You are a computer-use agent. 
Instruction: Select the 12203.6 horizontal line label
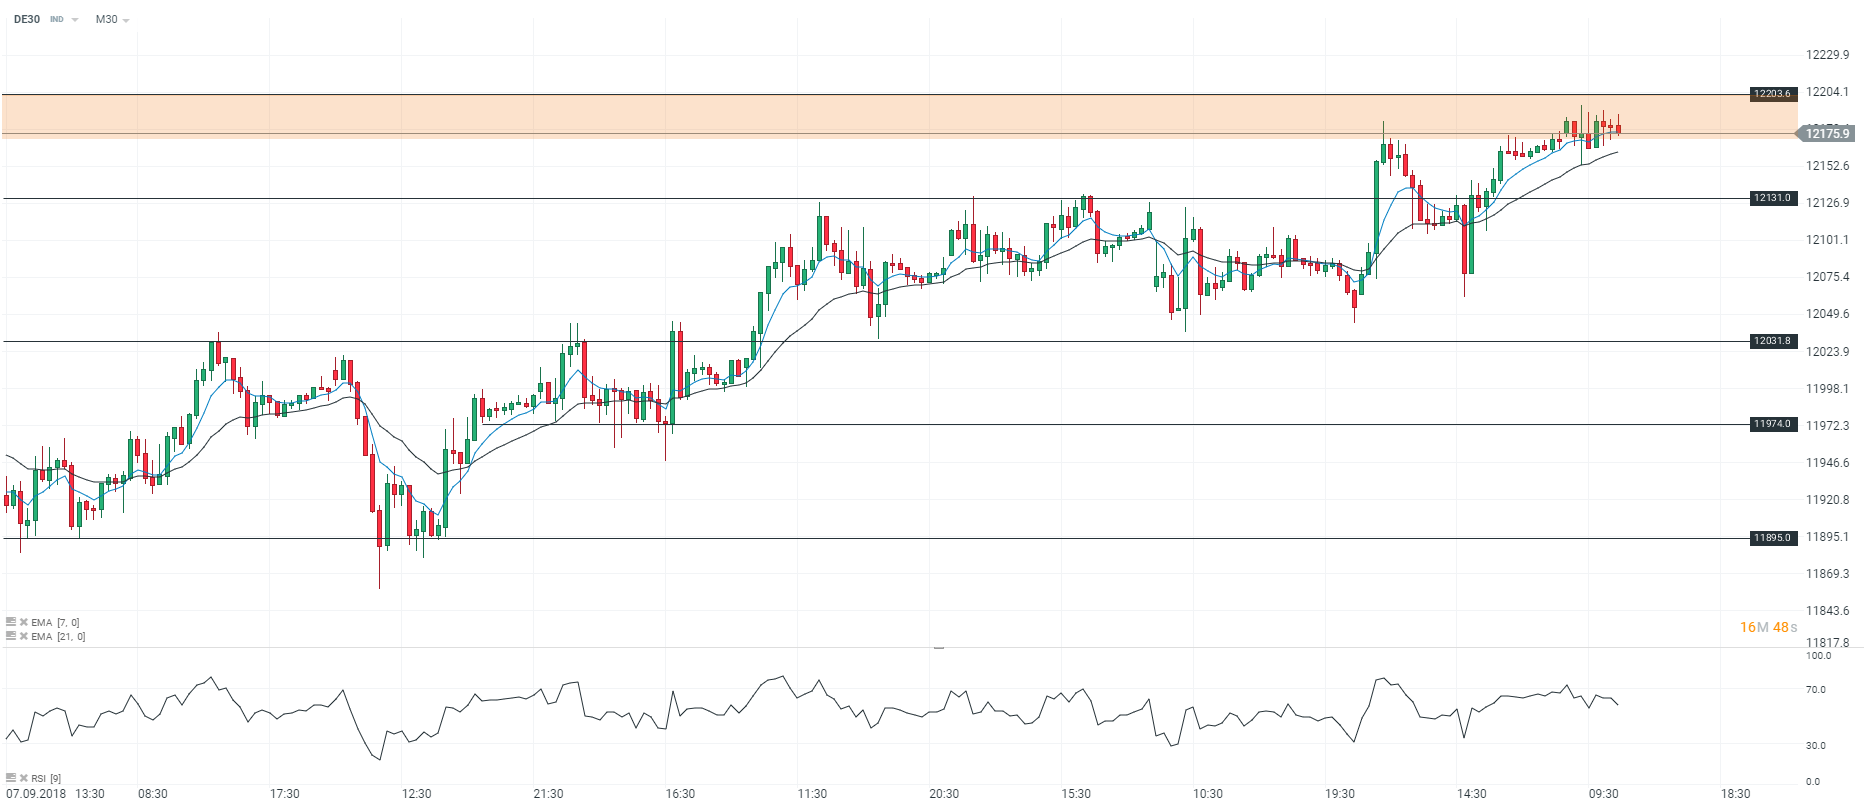point(1772,94)
